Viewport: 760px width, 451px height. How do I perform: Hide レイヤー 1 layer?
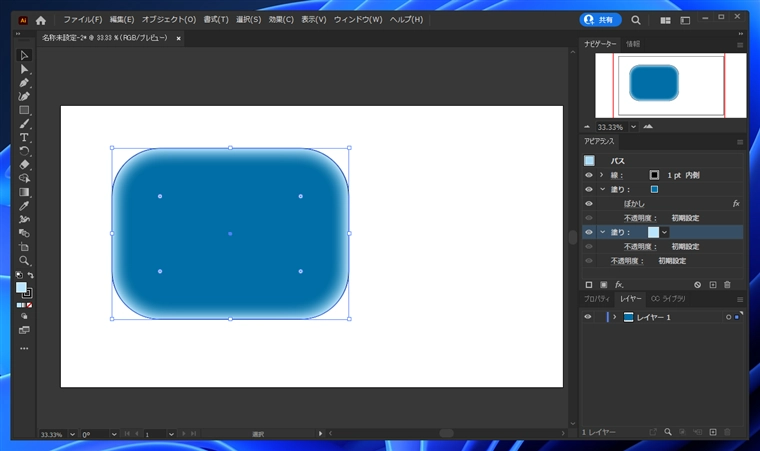pos(587,317)
